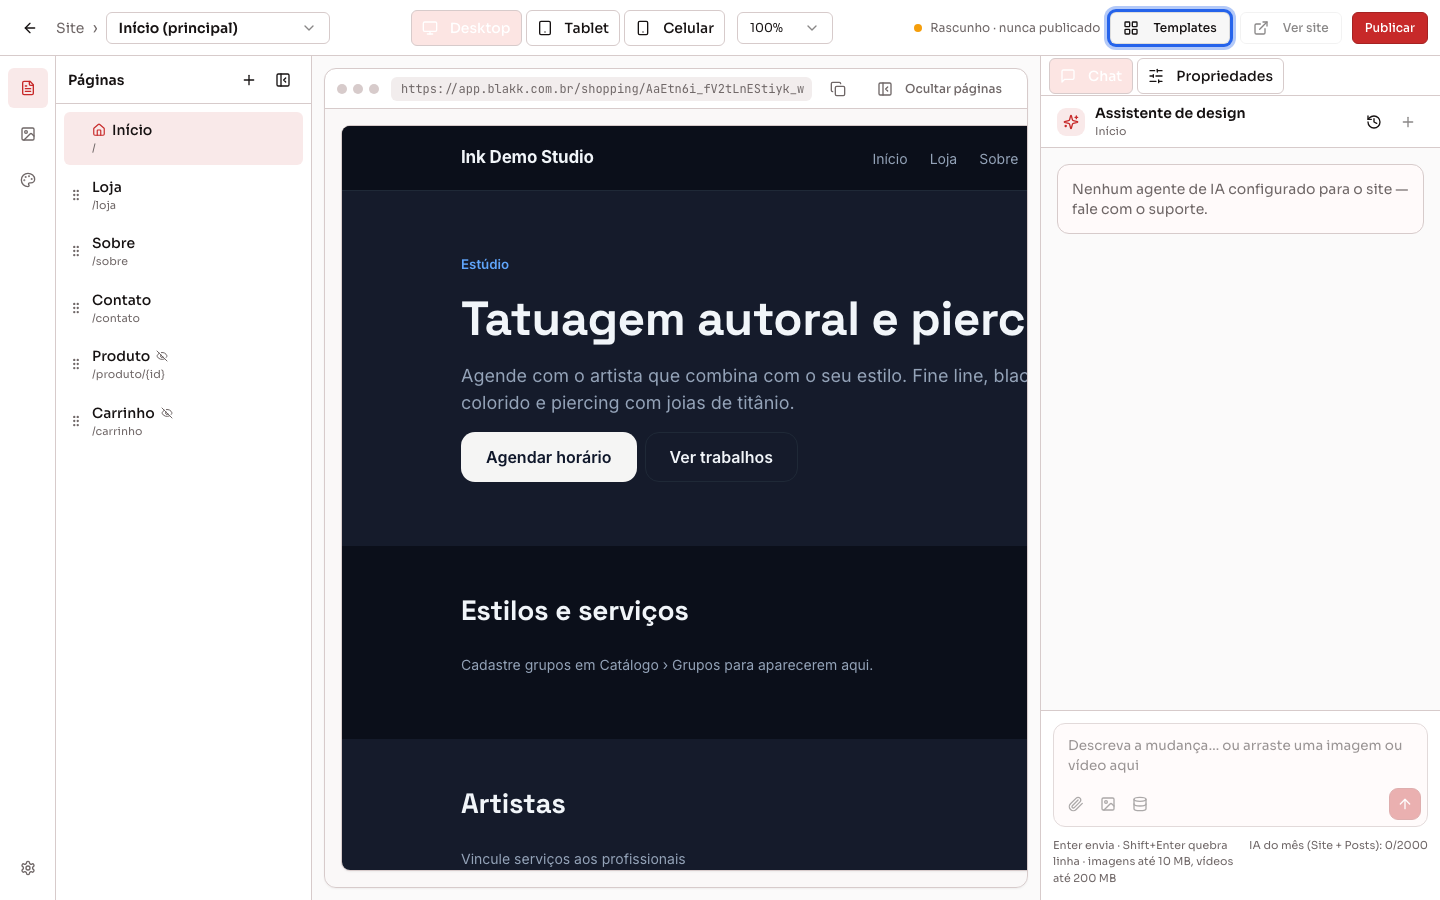Click Ink Demo Studio logo in preview
1440x900 pixels.
pos(527,157)
